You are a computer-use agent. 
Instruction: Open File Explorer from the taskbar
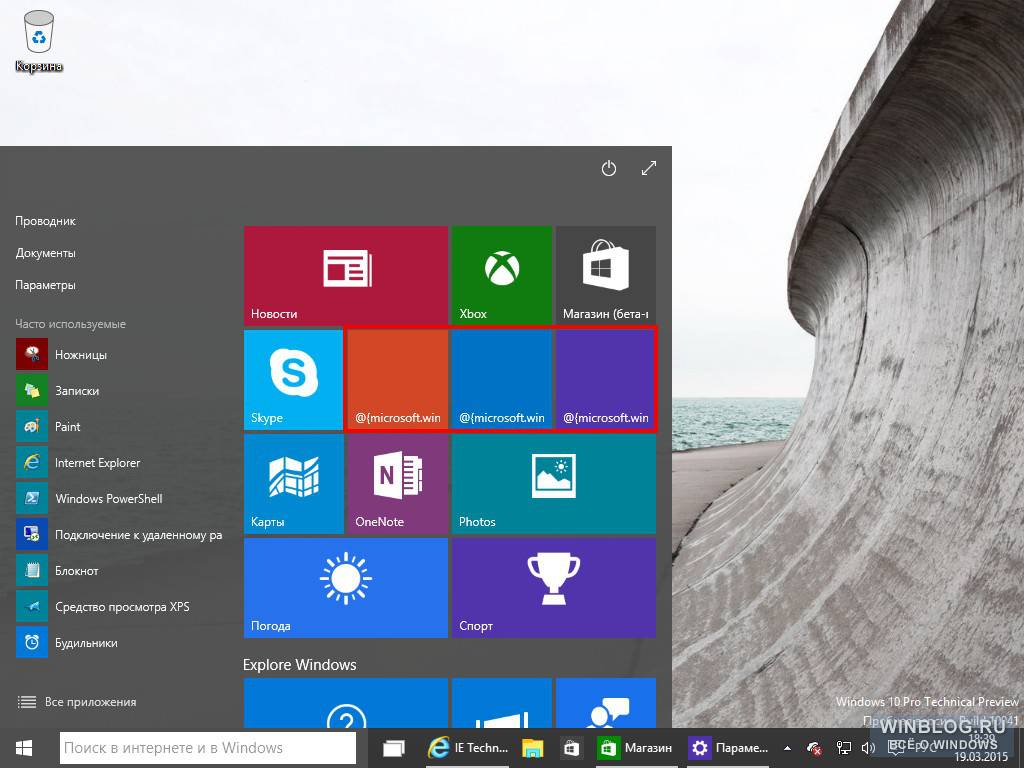(533, 748)
